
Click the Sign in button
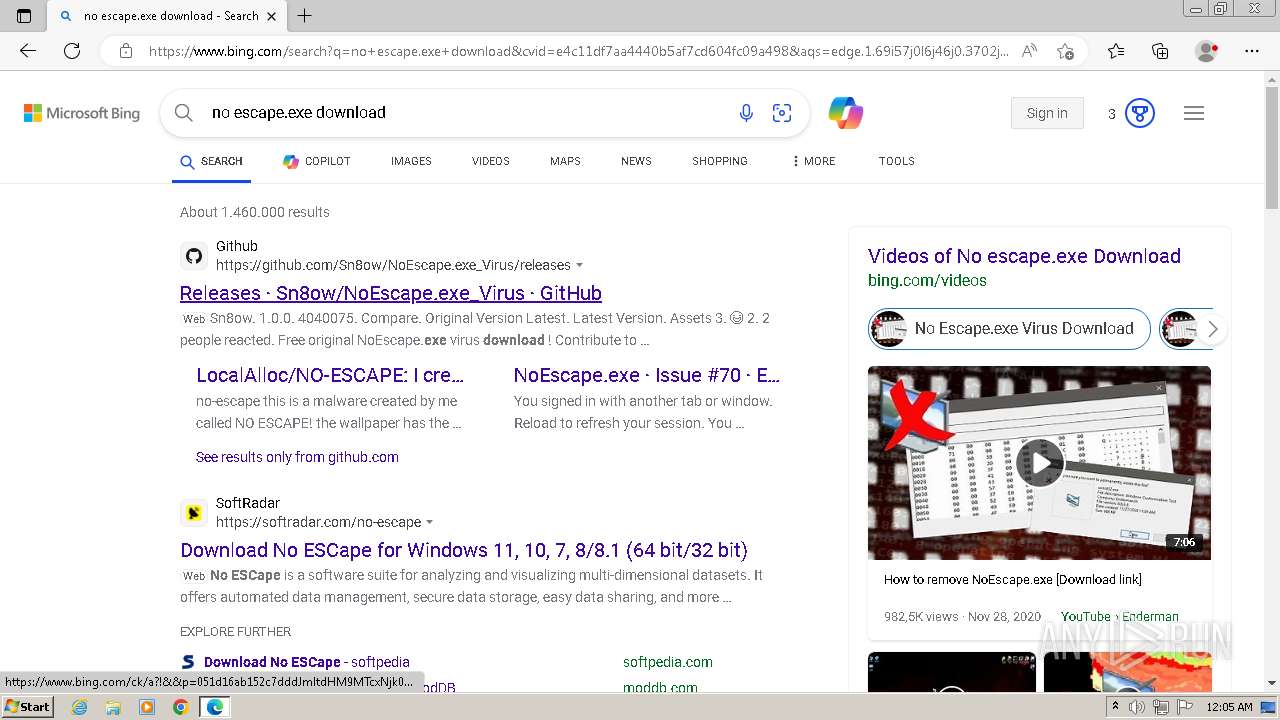click(1047, 113)
